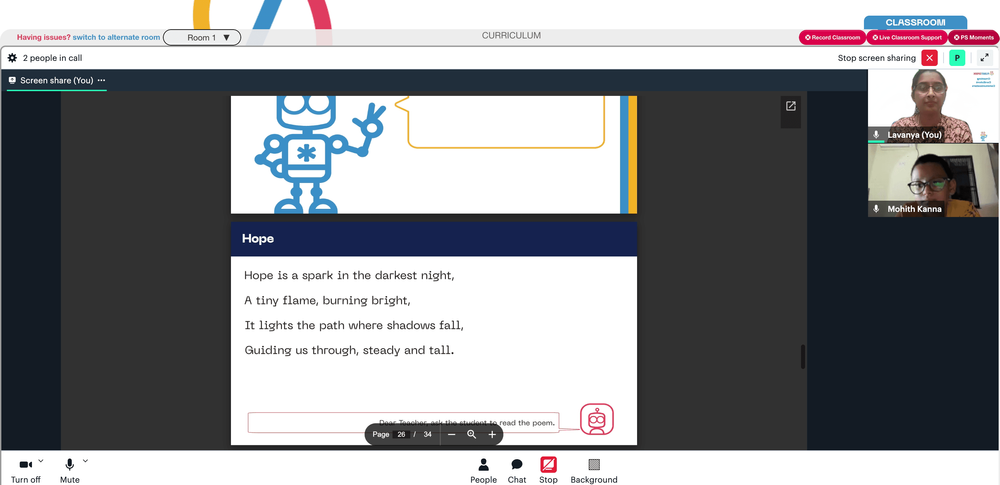Viewport: 1000px width, 485px height.
Task: Expand the Room 1 dropdown
Action: 202,38
